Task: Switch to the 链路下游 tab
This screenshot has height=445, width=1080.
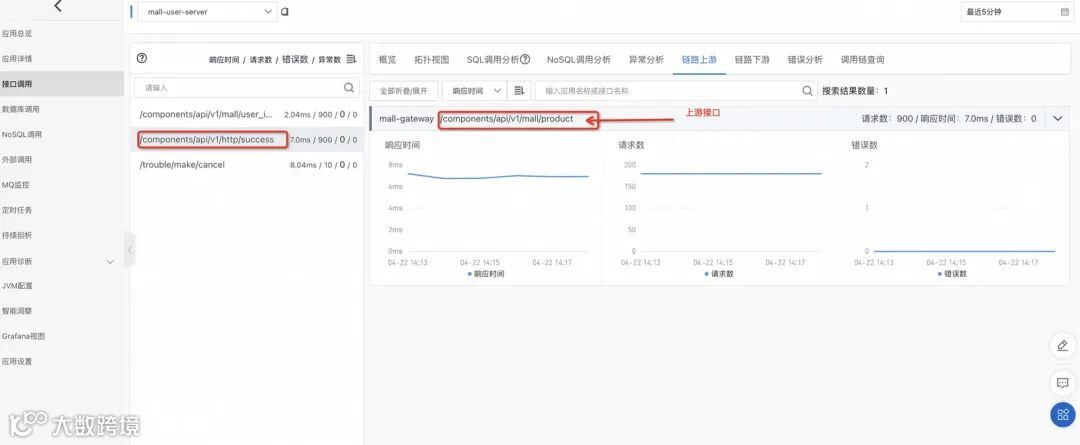Action: click(752, 60)
